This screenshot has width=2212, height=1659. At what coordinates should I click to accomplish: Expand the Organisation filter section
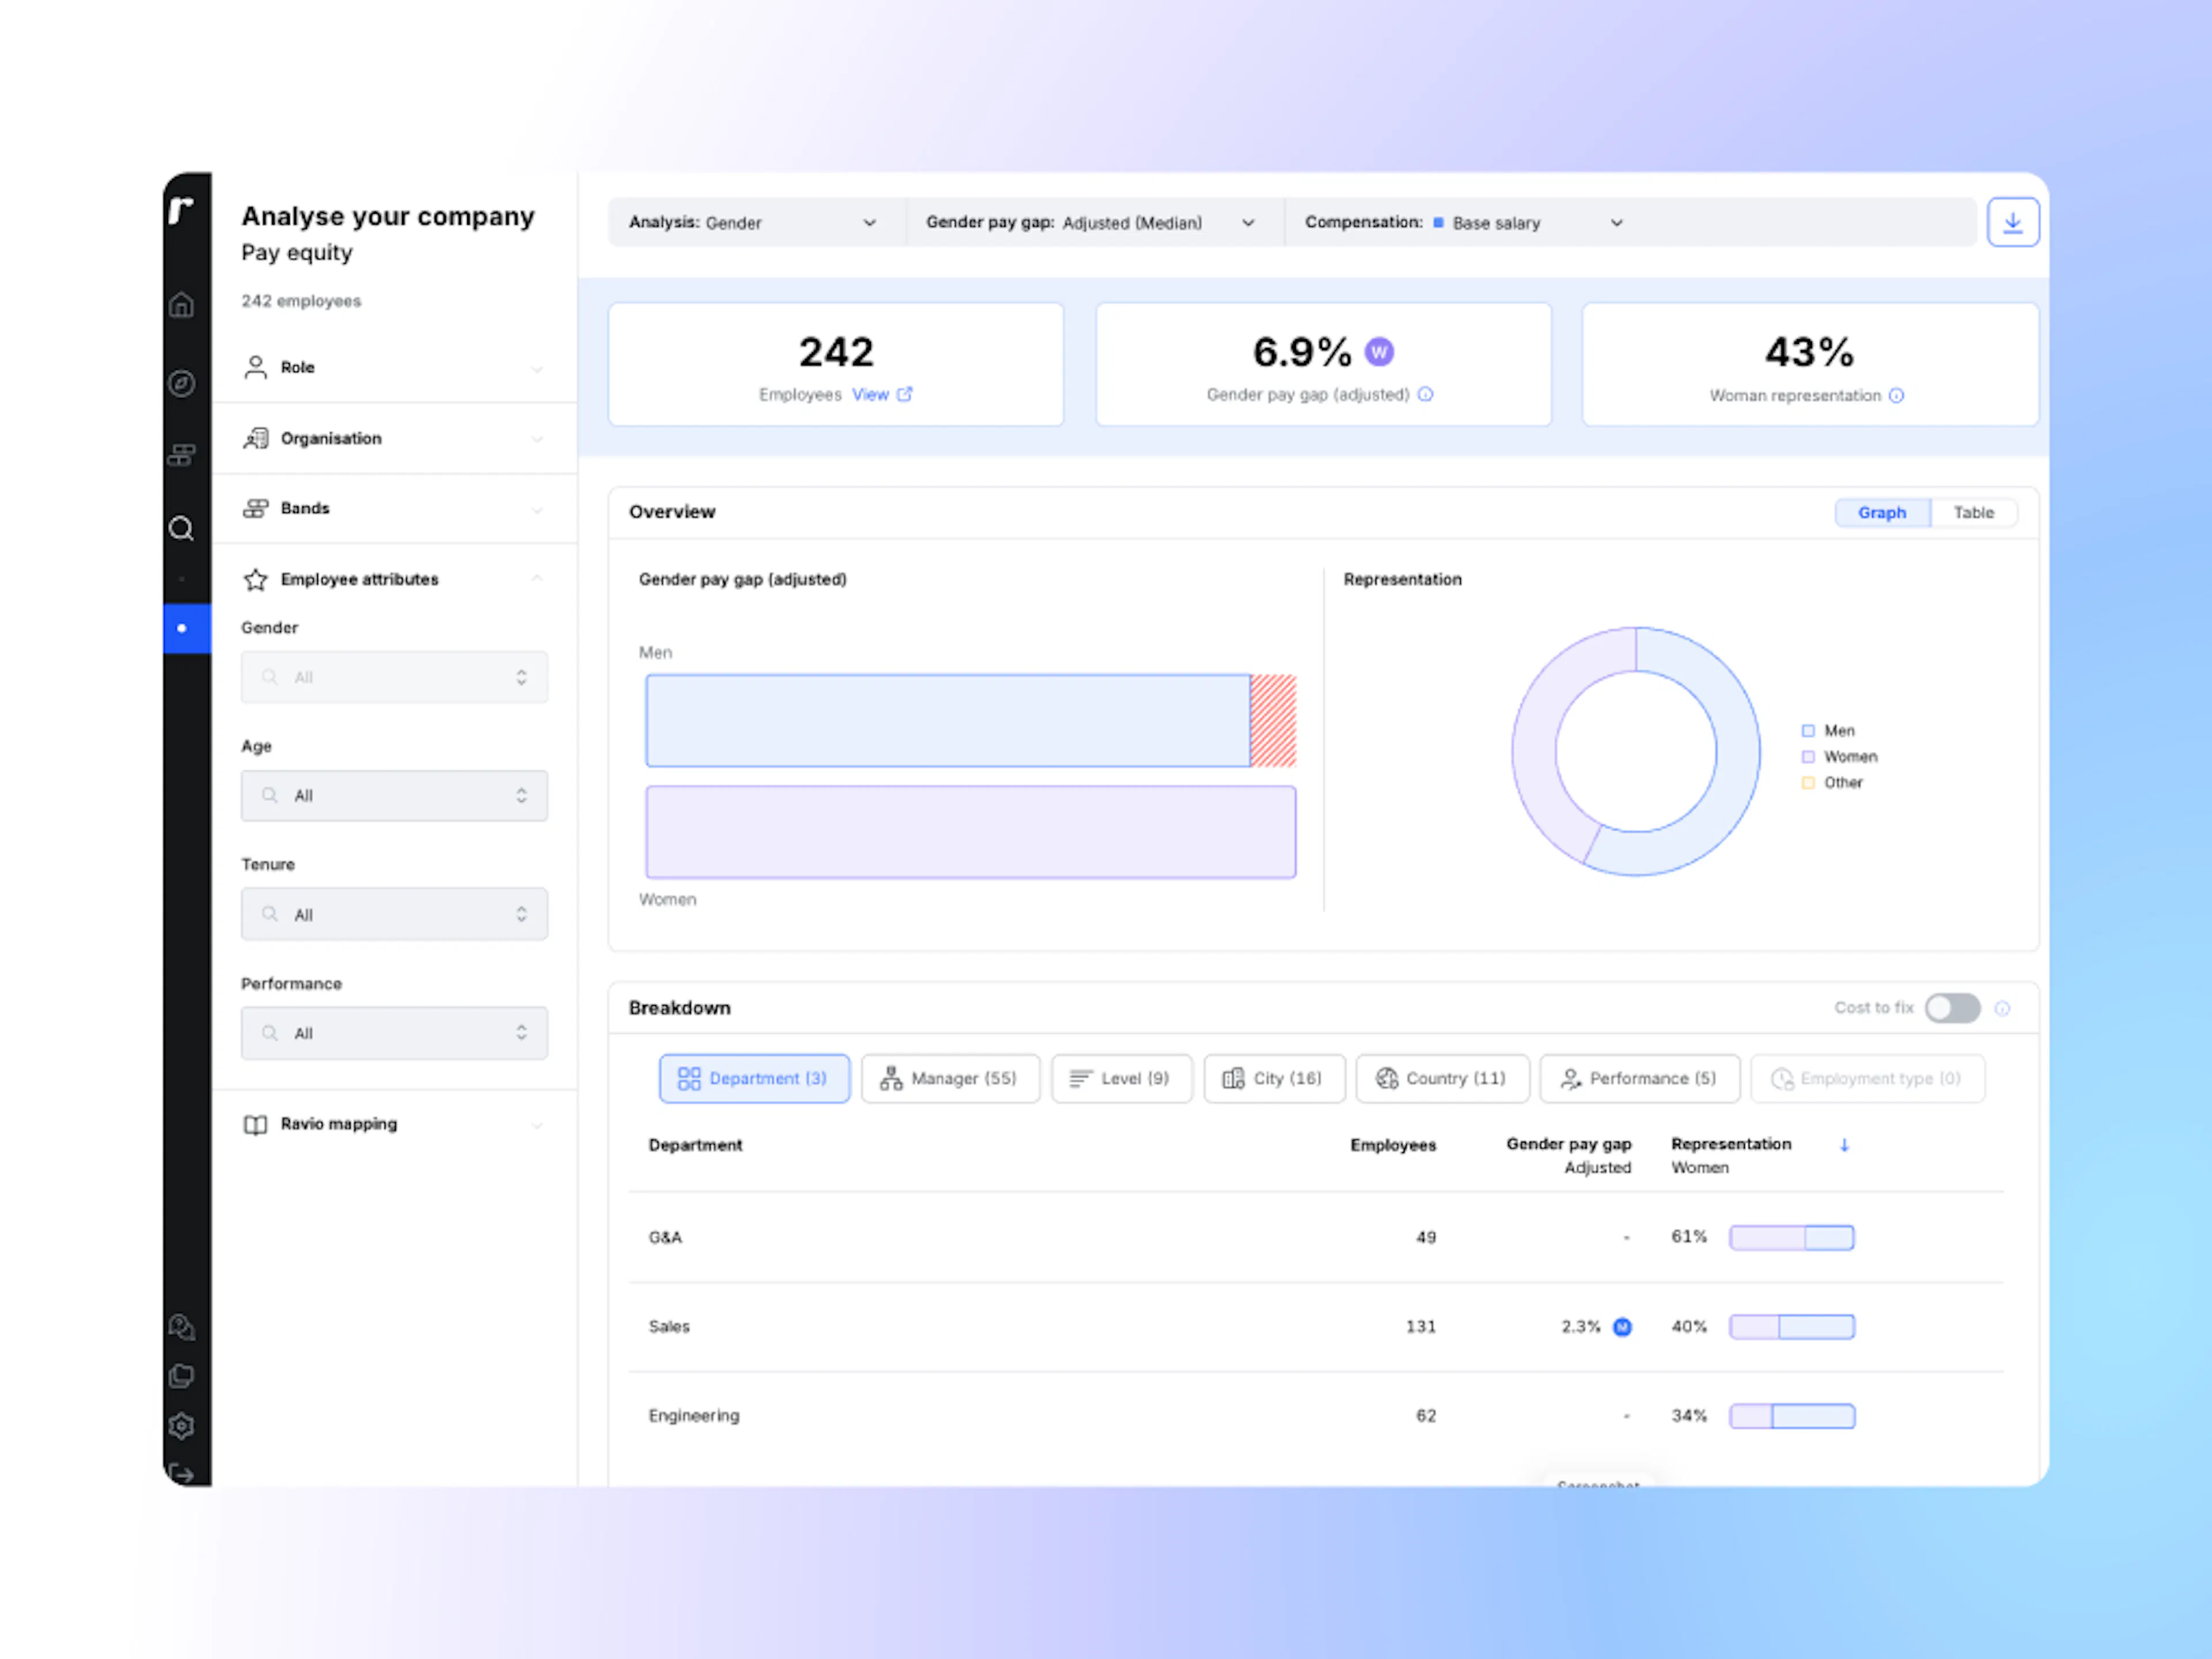point(395,438)
